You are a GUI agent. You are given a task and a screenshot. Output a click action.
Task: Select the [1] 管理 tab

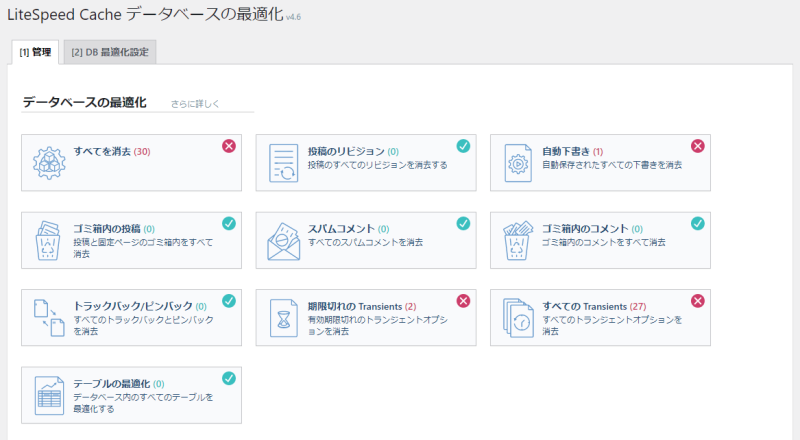click(34, 52)
